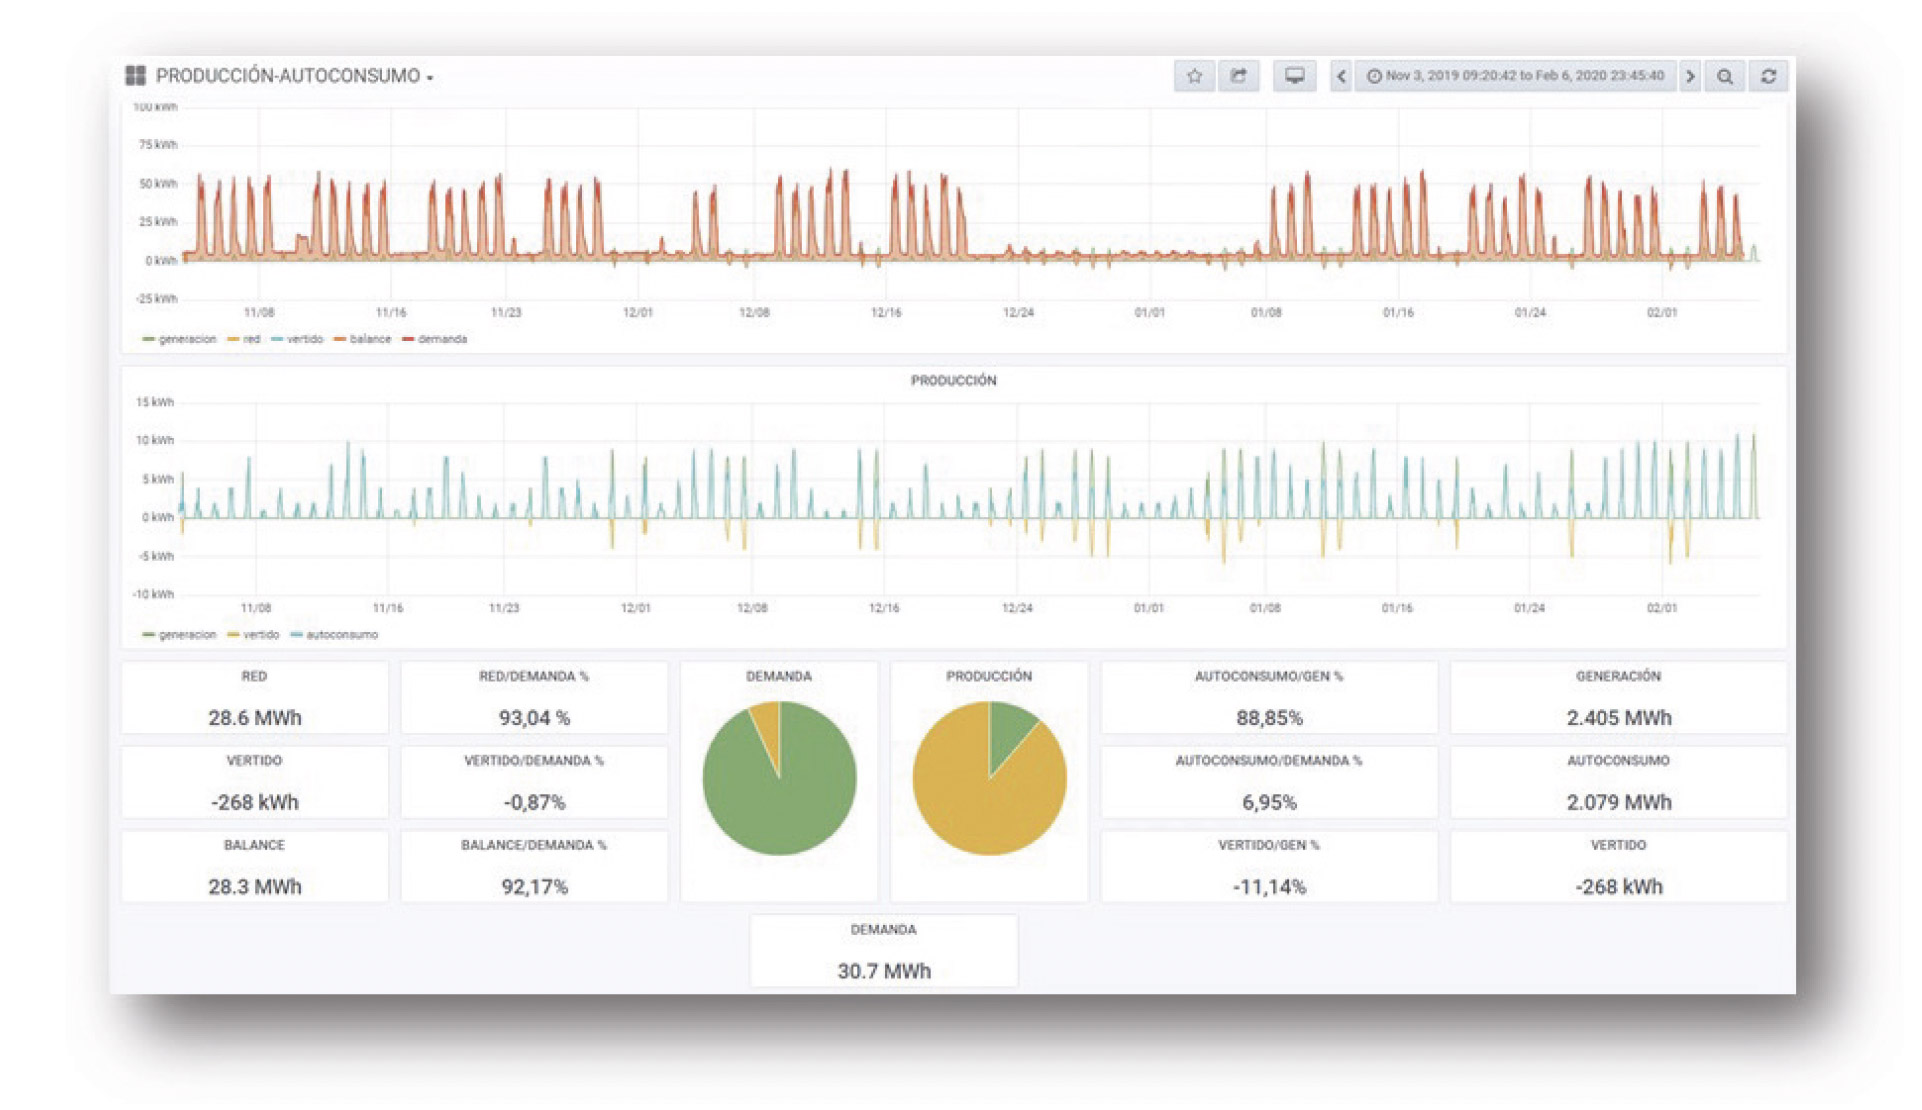The height and width of the screenshot is (1110, 1922).
Task: Zoom out time range with magnifier icon
Action: (x=1725, y=76)
